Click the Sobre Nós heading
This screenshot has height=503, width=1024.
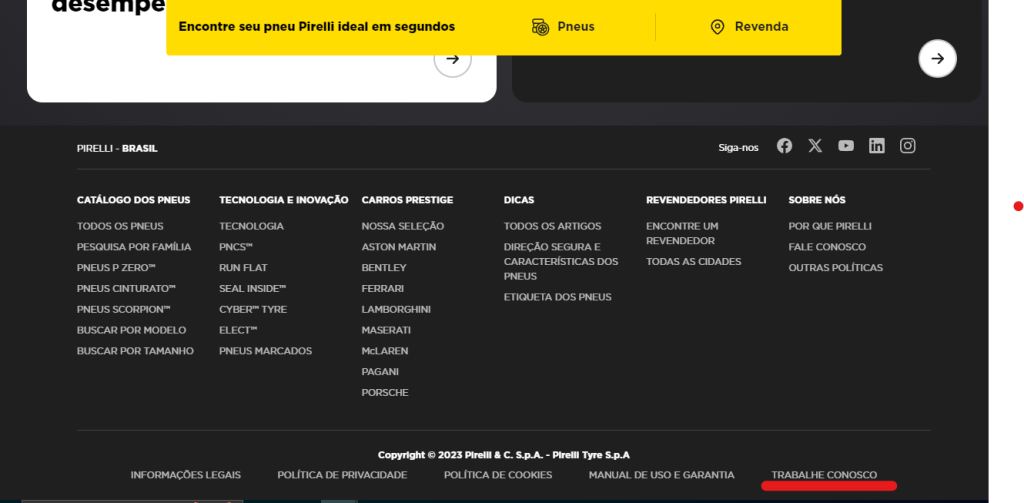point(817,200)
